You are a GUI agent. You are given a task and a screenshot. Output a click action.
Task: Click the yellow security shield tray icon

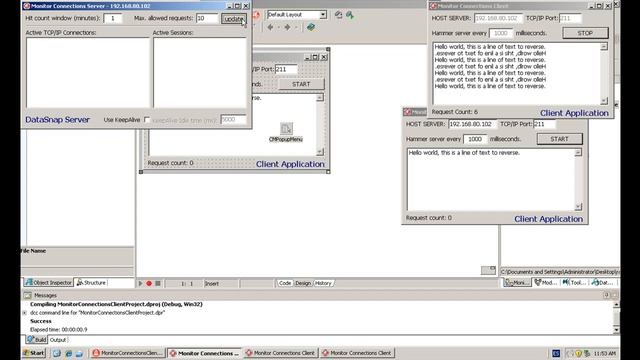click(x=578, y=353)
